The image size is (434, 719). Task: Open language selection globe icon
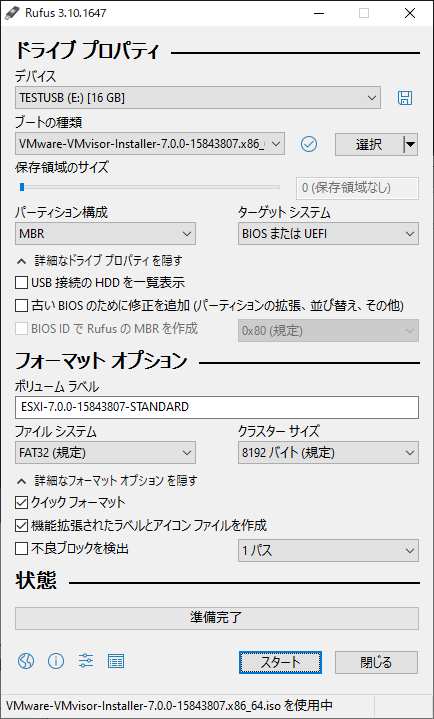[26, 661]
